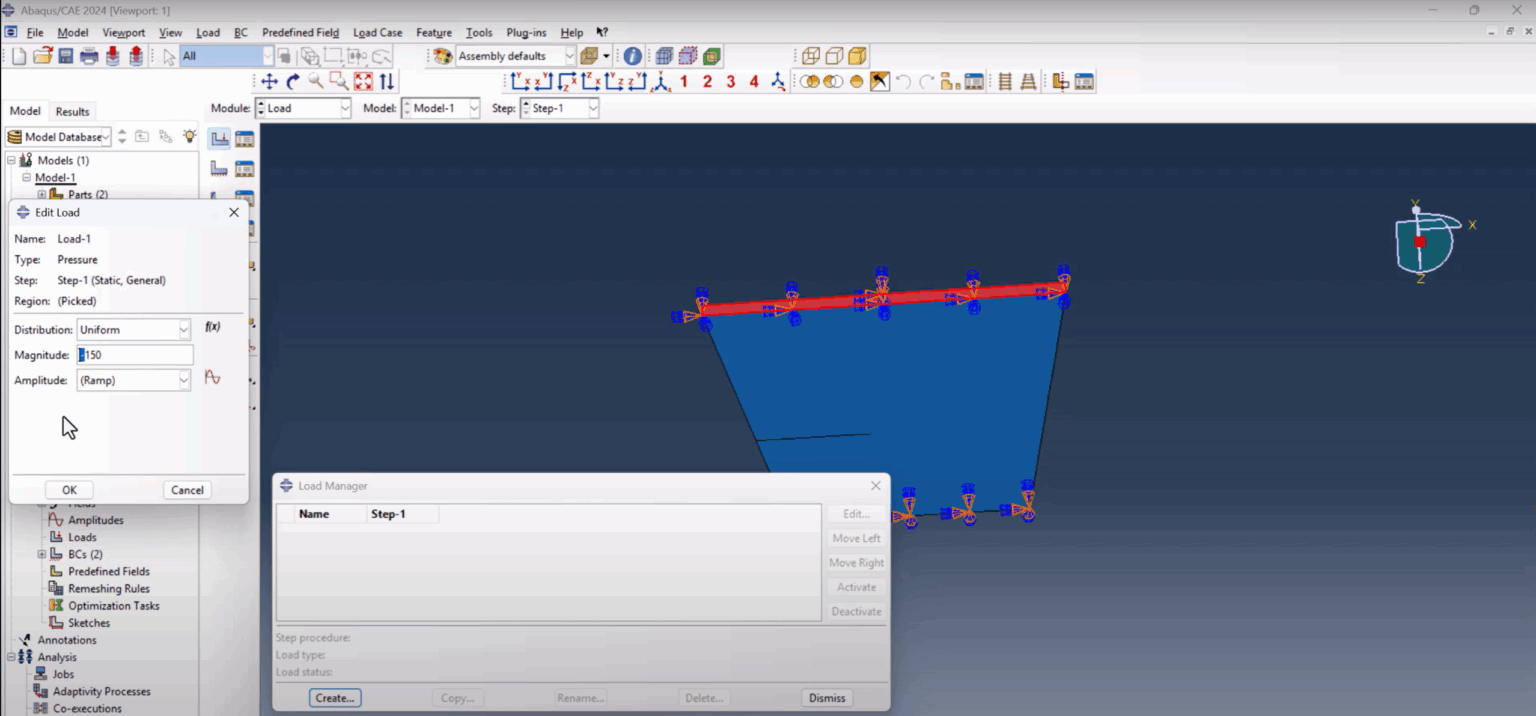Image resolution: width=1536 pixels, height=716 pixels.
Task: Open the Load Case menu
Action: (377, 32)
